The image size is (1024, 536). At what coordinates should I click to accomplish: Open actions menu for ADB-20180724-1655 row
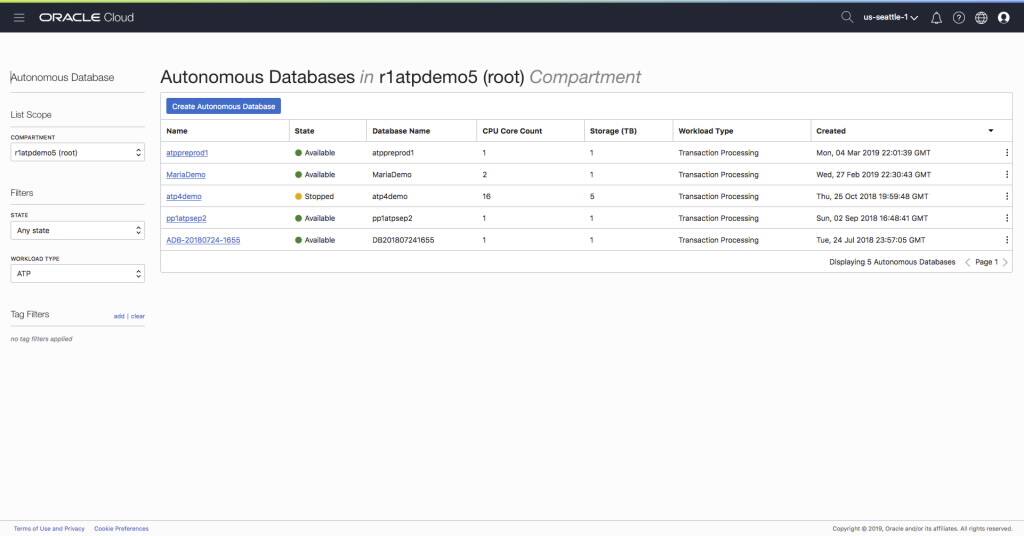click(1006, 240)
